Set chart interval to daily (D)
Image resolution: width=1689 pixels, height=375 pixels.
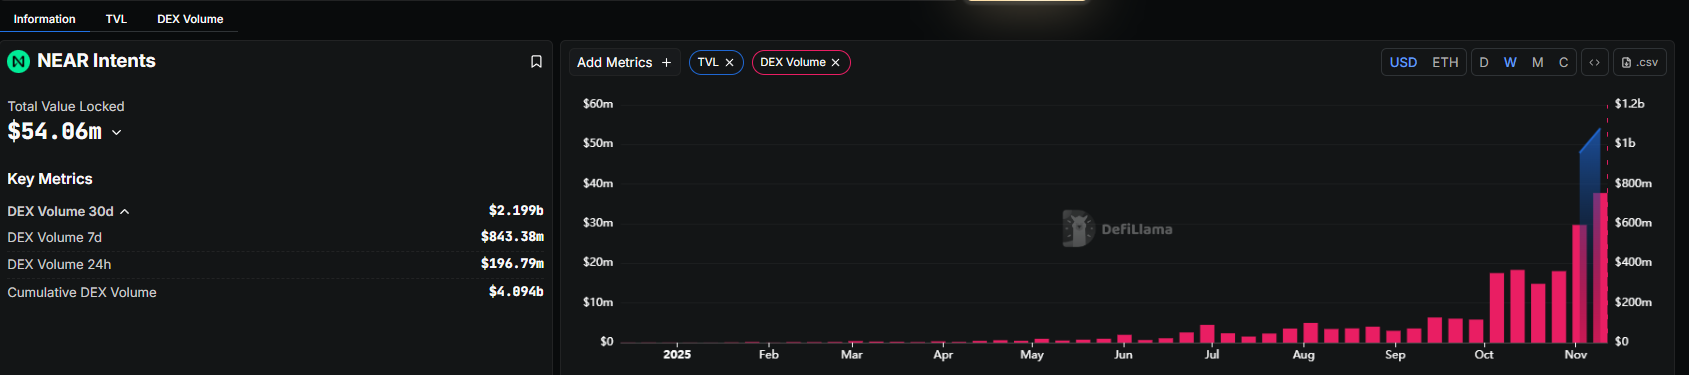pos(1484,62)
